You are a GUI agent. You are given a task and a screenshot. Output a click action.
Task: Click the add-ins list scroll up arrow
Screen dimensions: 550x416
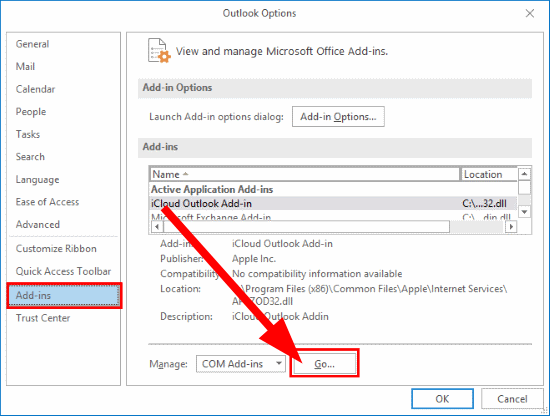[x=524, y=174]
